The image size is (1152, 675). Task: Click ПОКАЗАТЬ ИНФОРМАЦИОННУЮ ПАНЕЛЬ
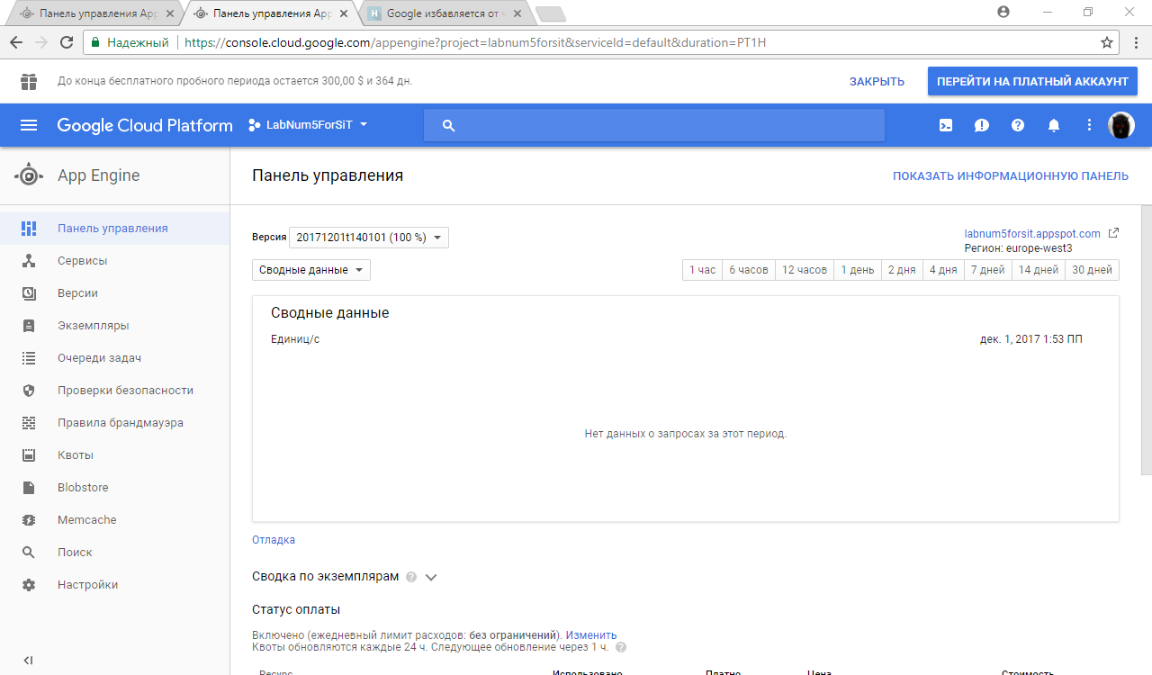pyautogui.click(x=1010, y=176)
